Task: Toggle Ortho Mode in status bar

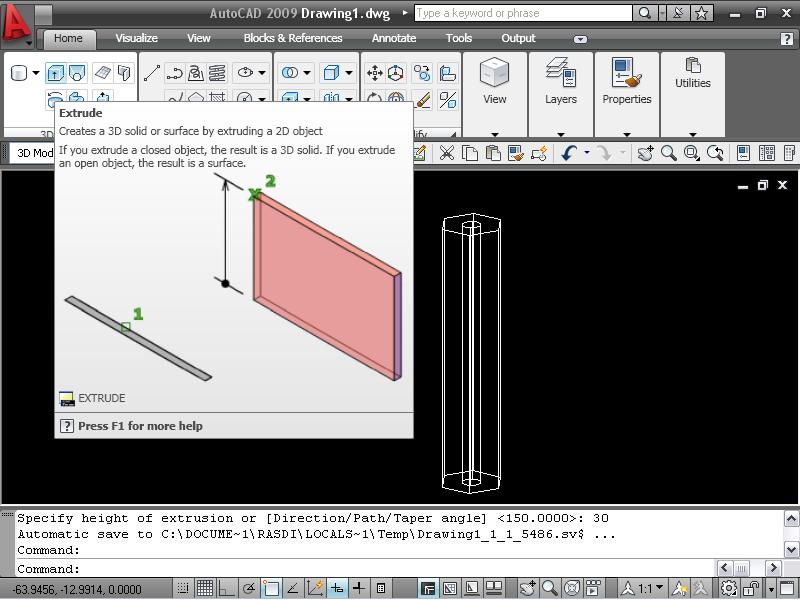Action: [x=227, y=588]
